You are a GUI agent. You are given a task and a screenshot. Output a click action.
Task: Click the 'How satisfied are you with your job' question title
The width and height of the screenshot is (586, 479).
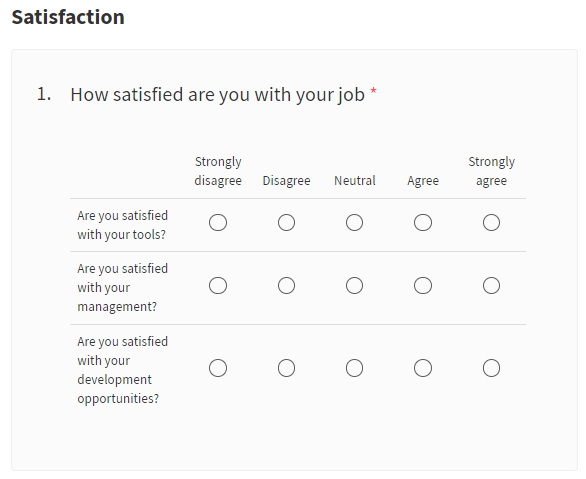[x=218, y=95]
